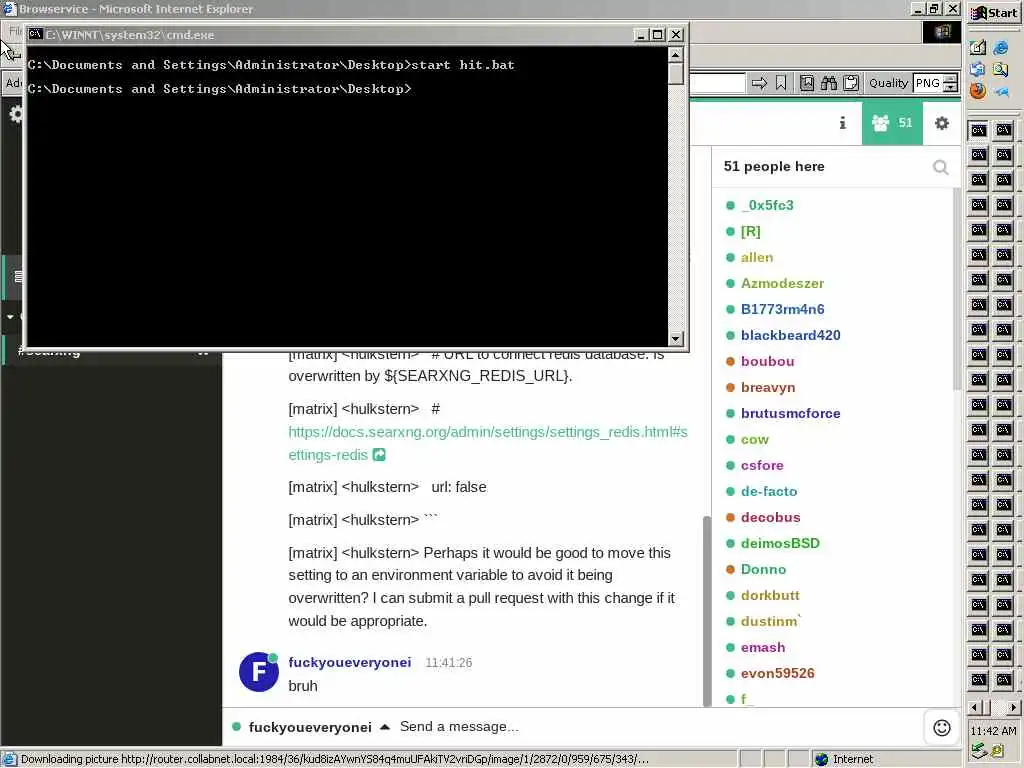
Task: Select user allen in people list
Action: pos(756,257)
